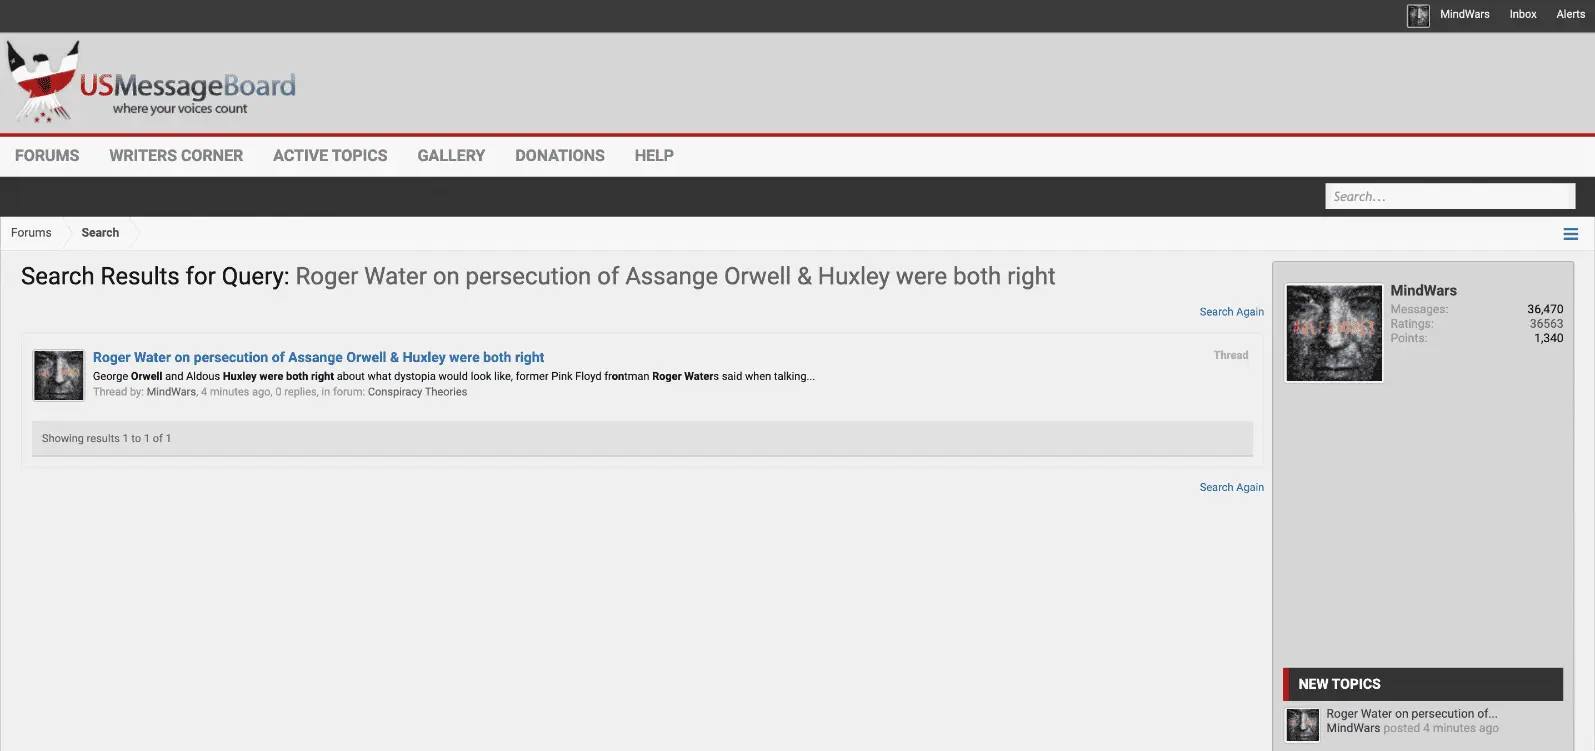This screenshot has height=751, width=1595.
Task: Open the Roger Water thread title link
Action: click(318, 357)
